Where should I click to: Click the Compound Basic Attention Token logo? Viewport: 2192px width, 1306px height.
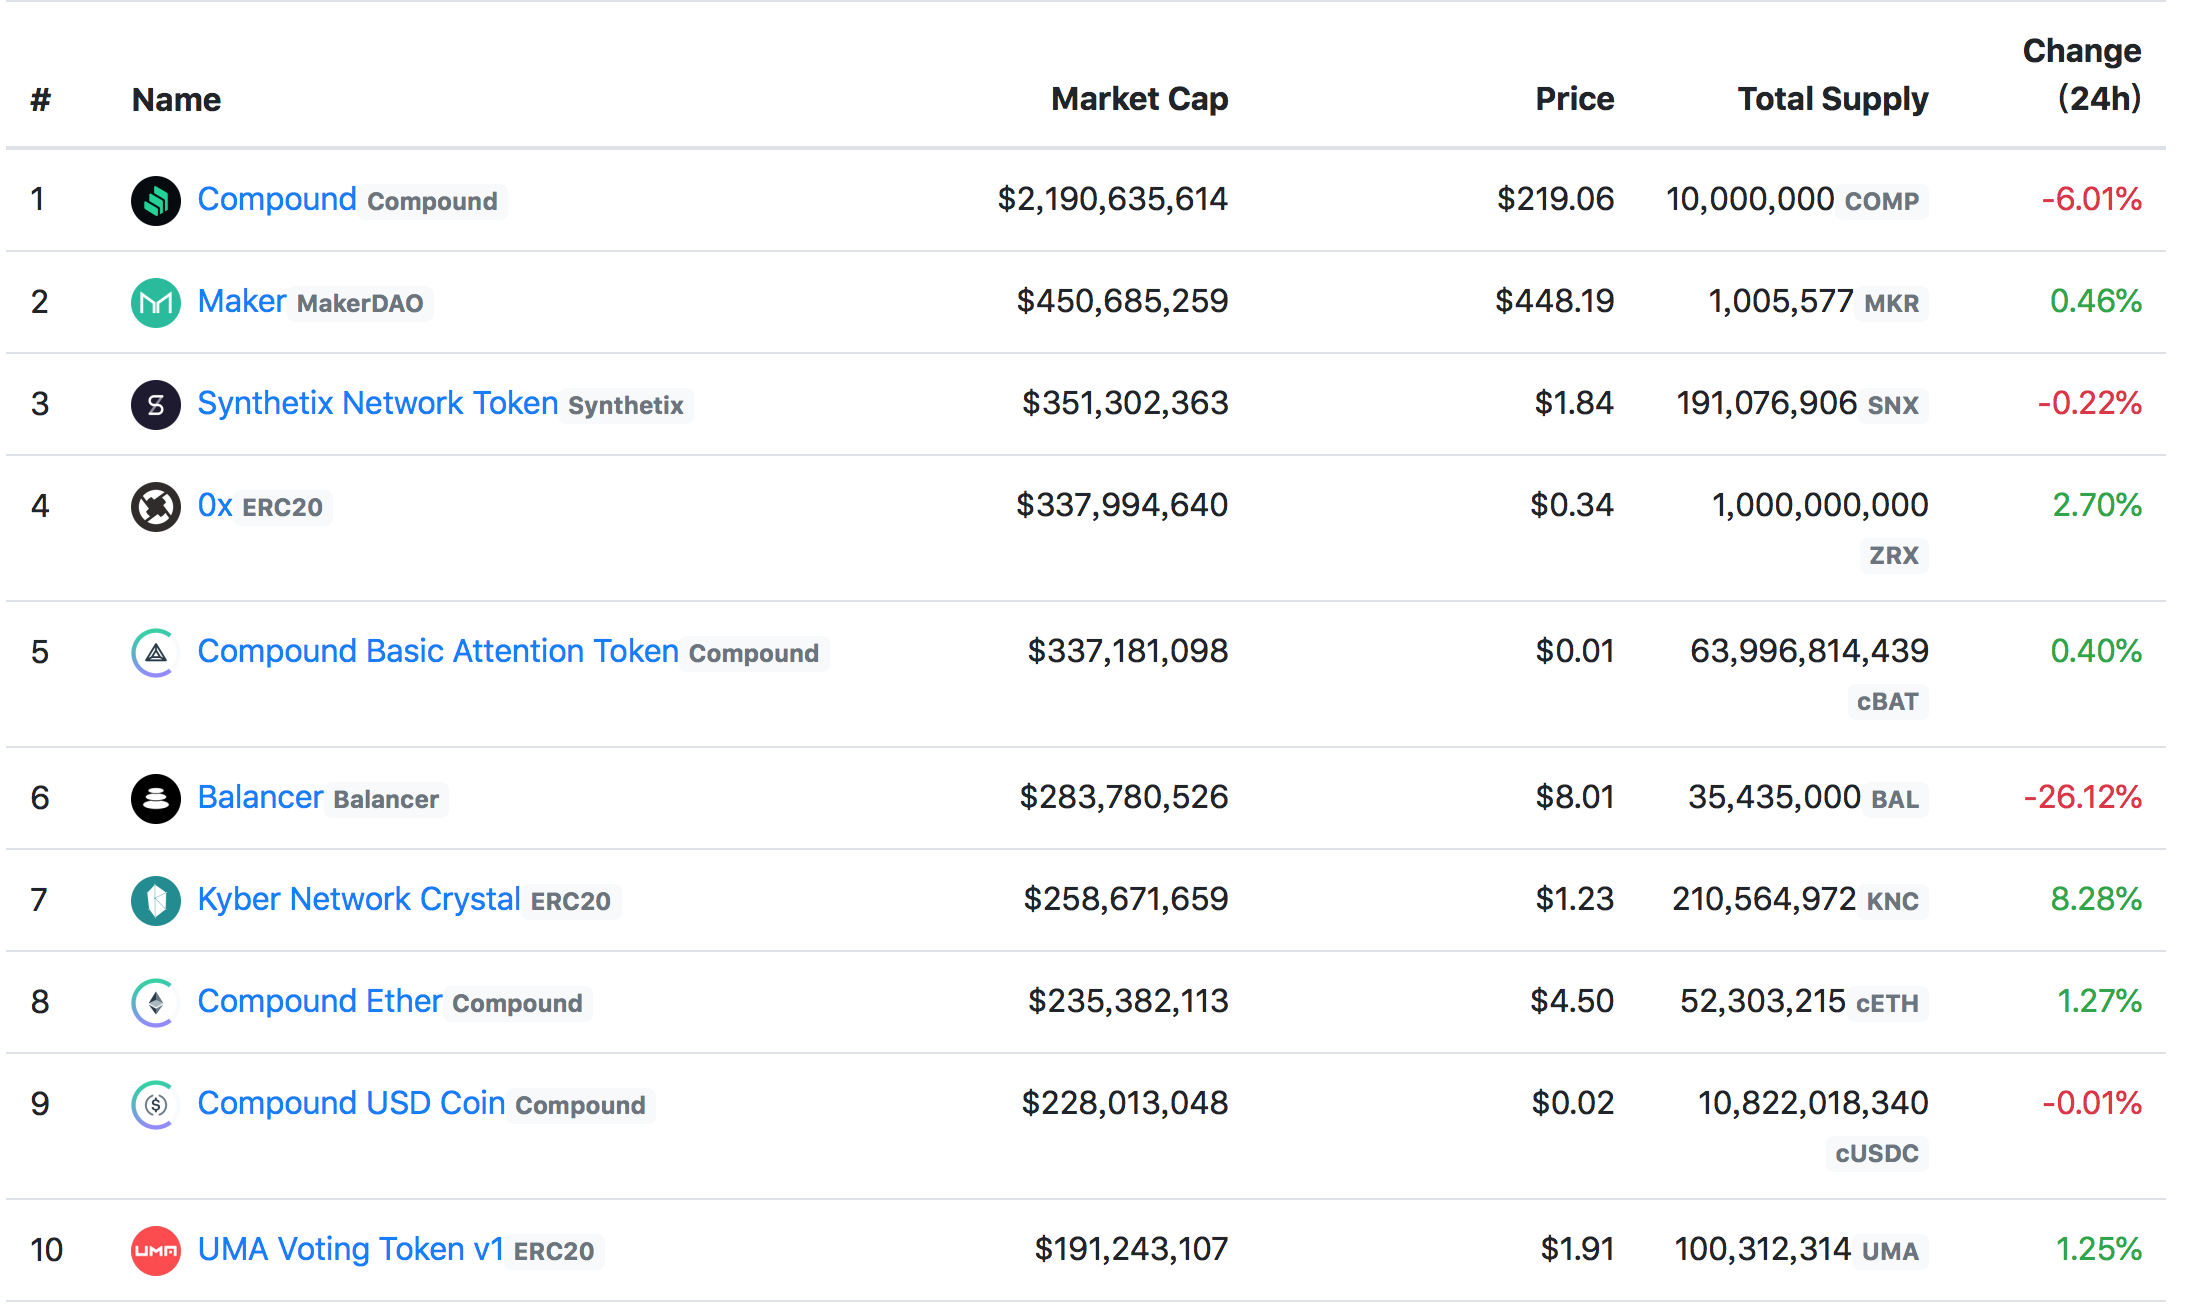pyautogui.click(x=156, y=652)
